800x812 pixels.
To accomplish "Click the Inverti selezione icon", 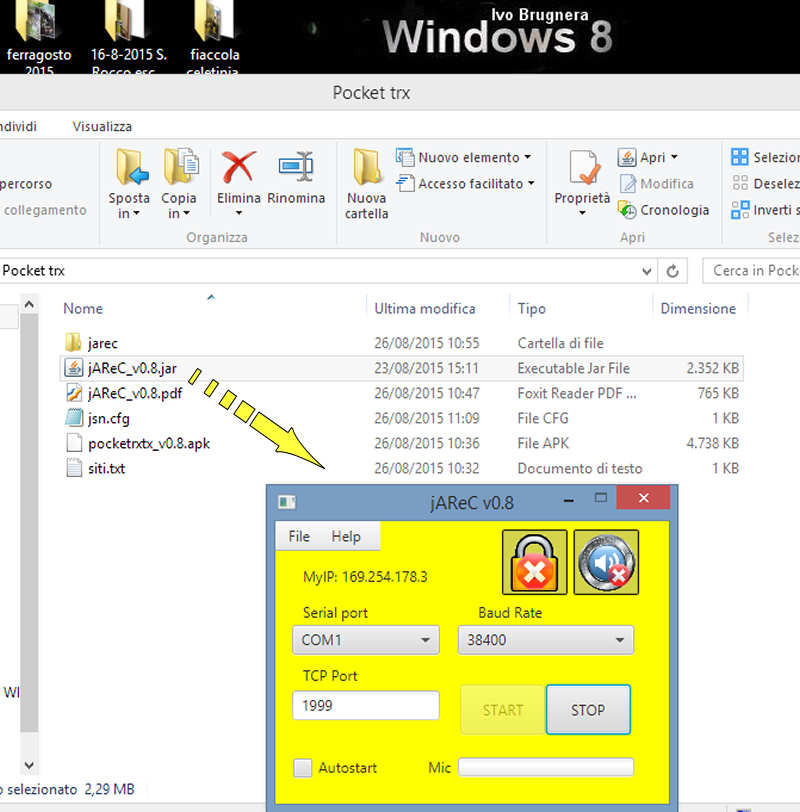I will [740, 210].
